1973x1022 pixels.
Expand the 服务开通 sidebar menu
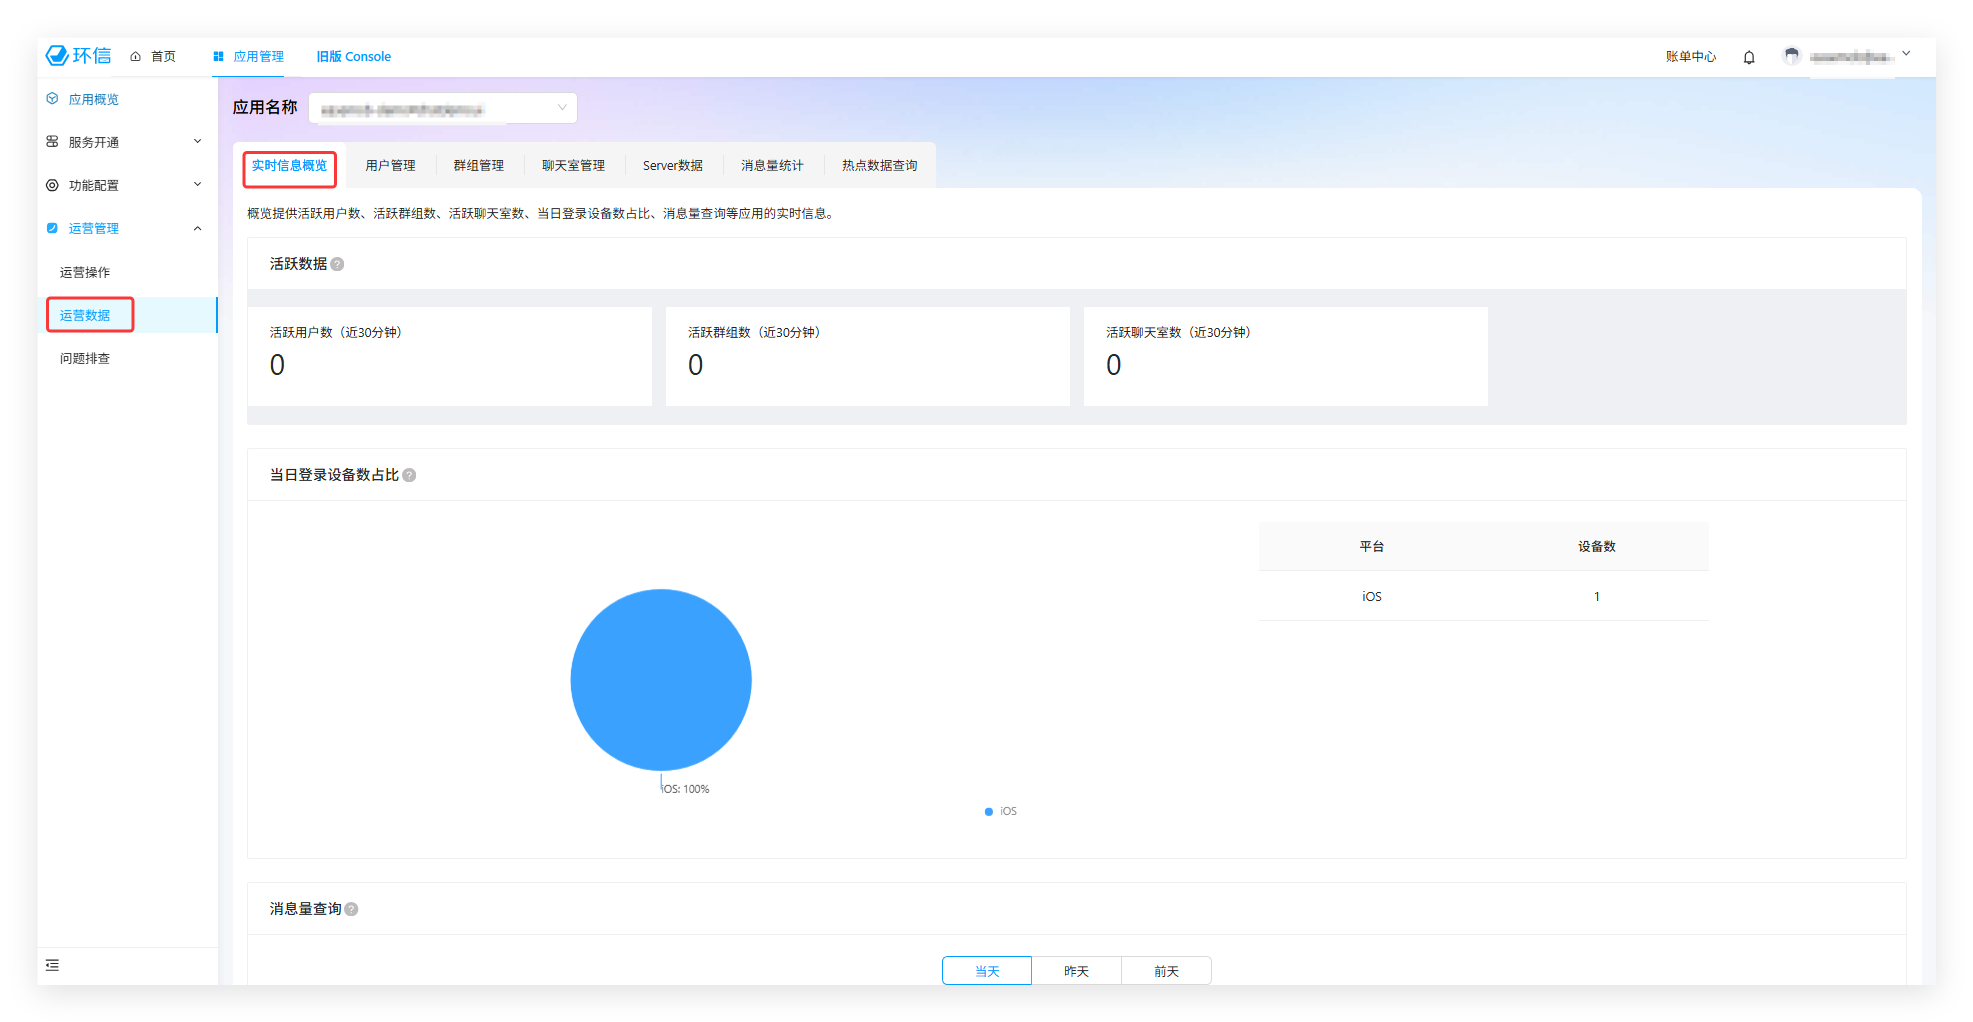click(x=125, y=142)
